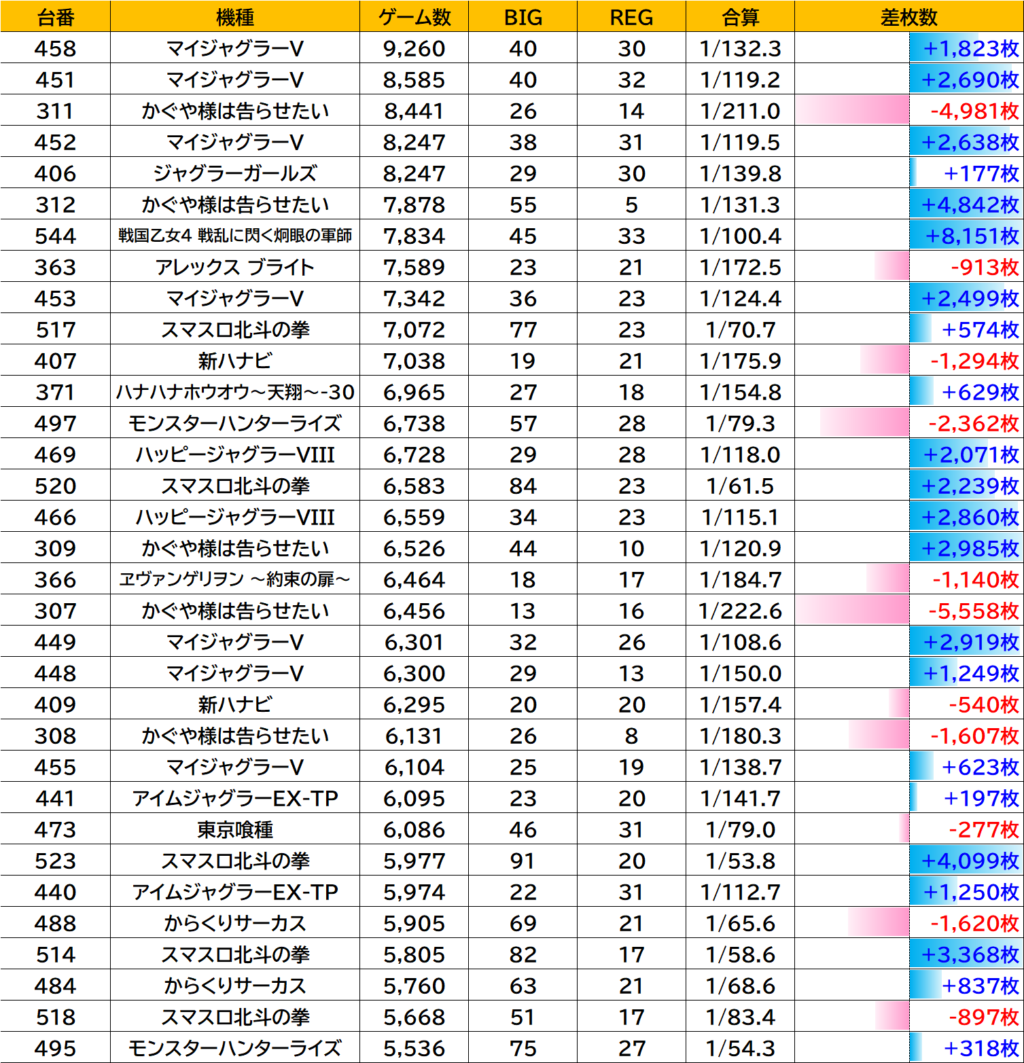Click the +4,099枚 difference value

pyautogui.click(x=970, y=859)
